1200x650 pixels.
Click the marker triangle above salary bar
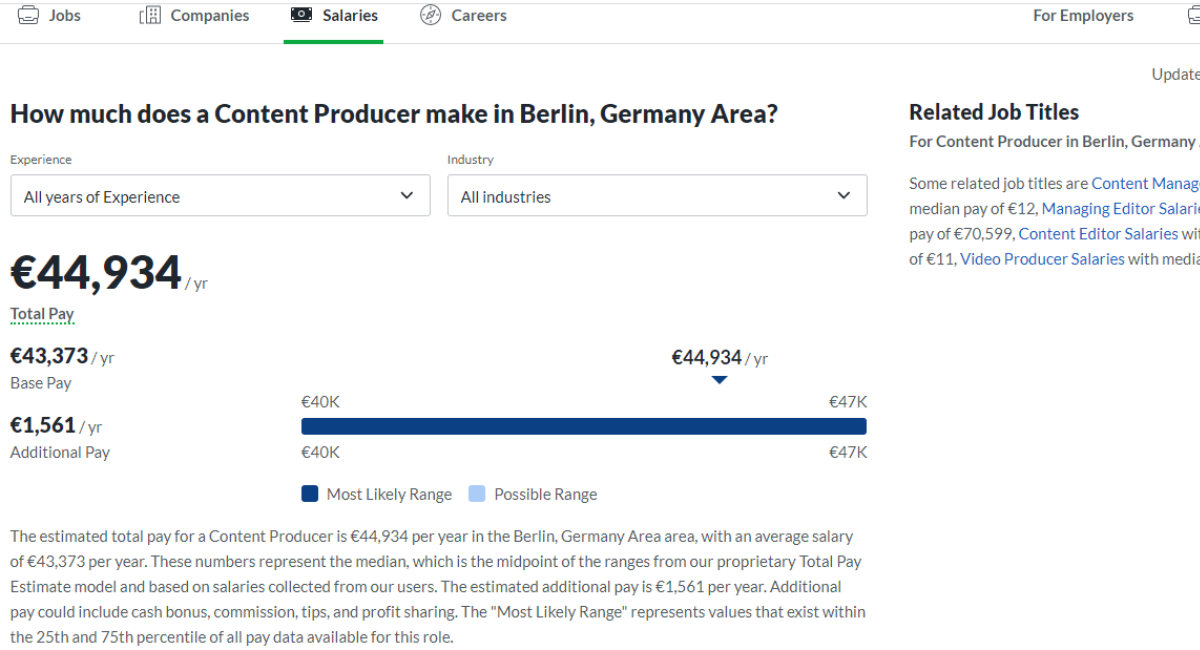click(719, 380)
